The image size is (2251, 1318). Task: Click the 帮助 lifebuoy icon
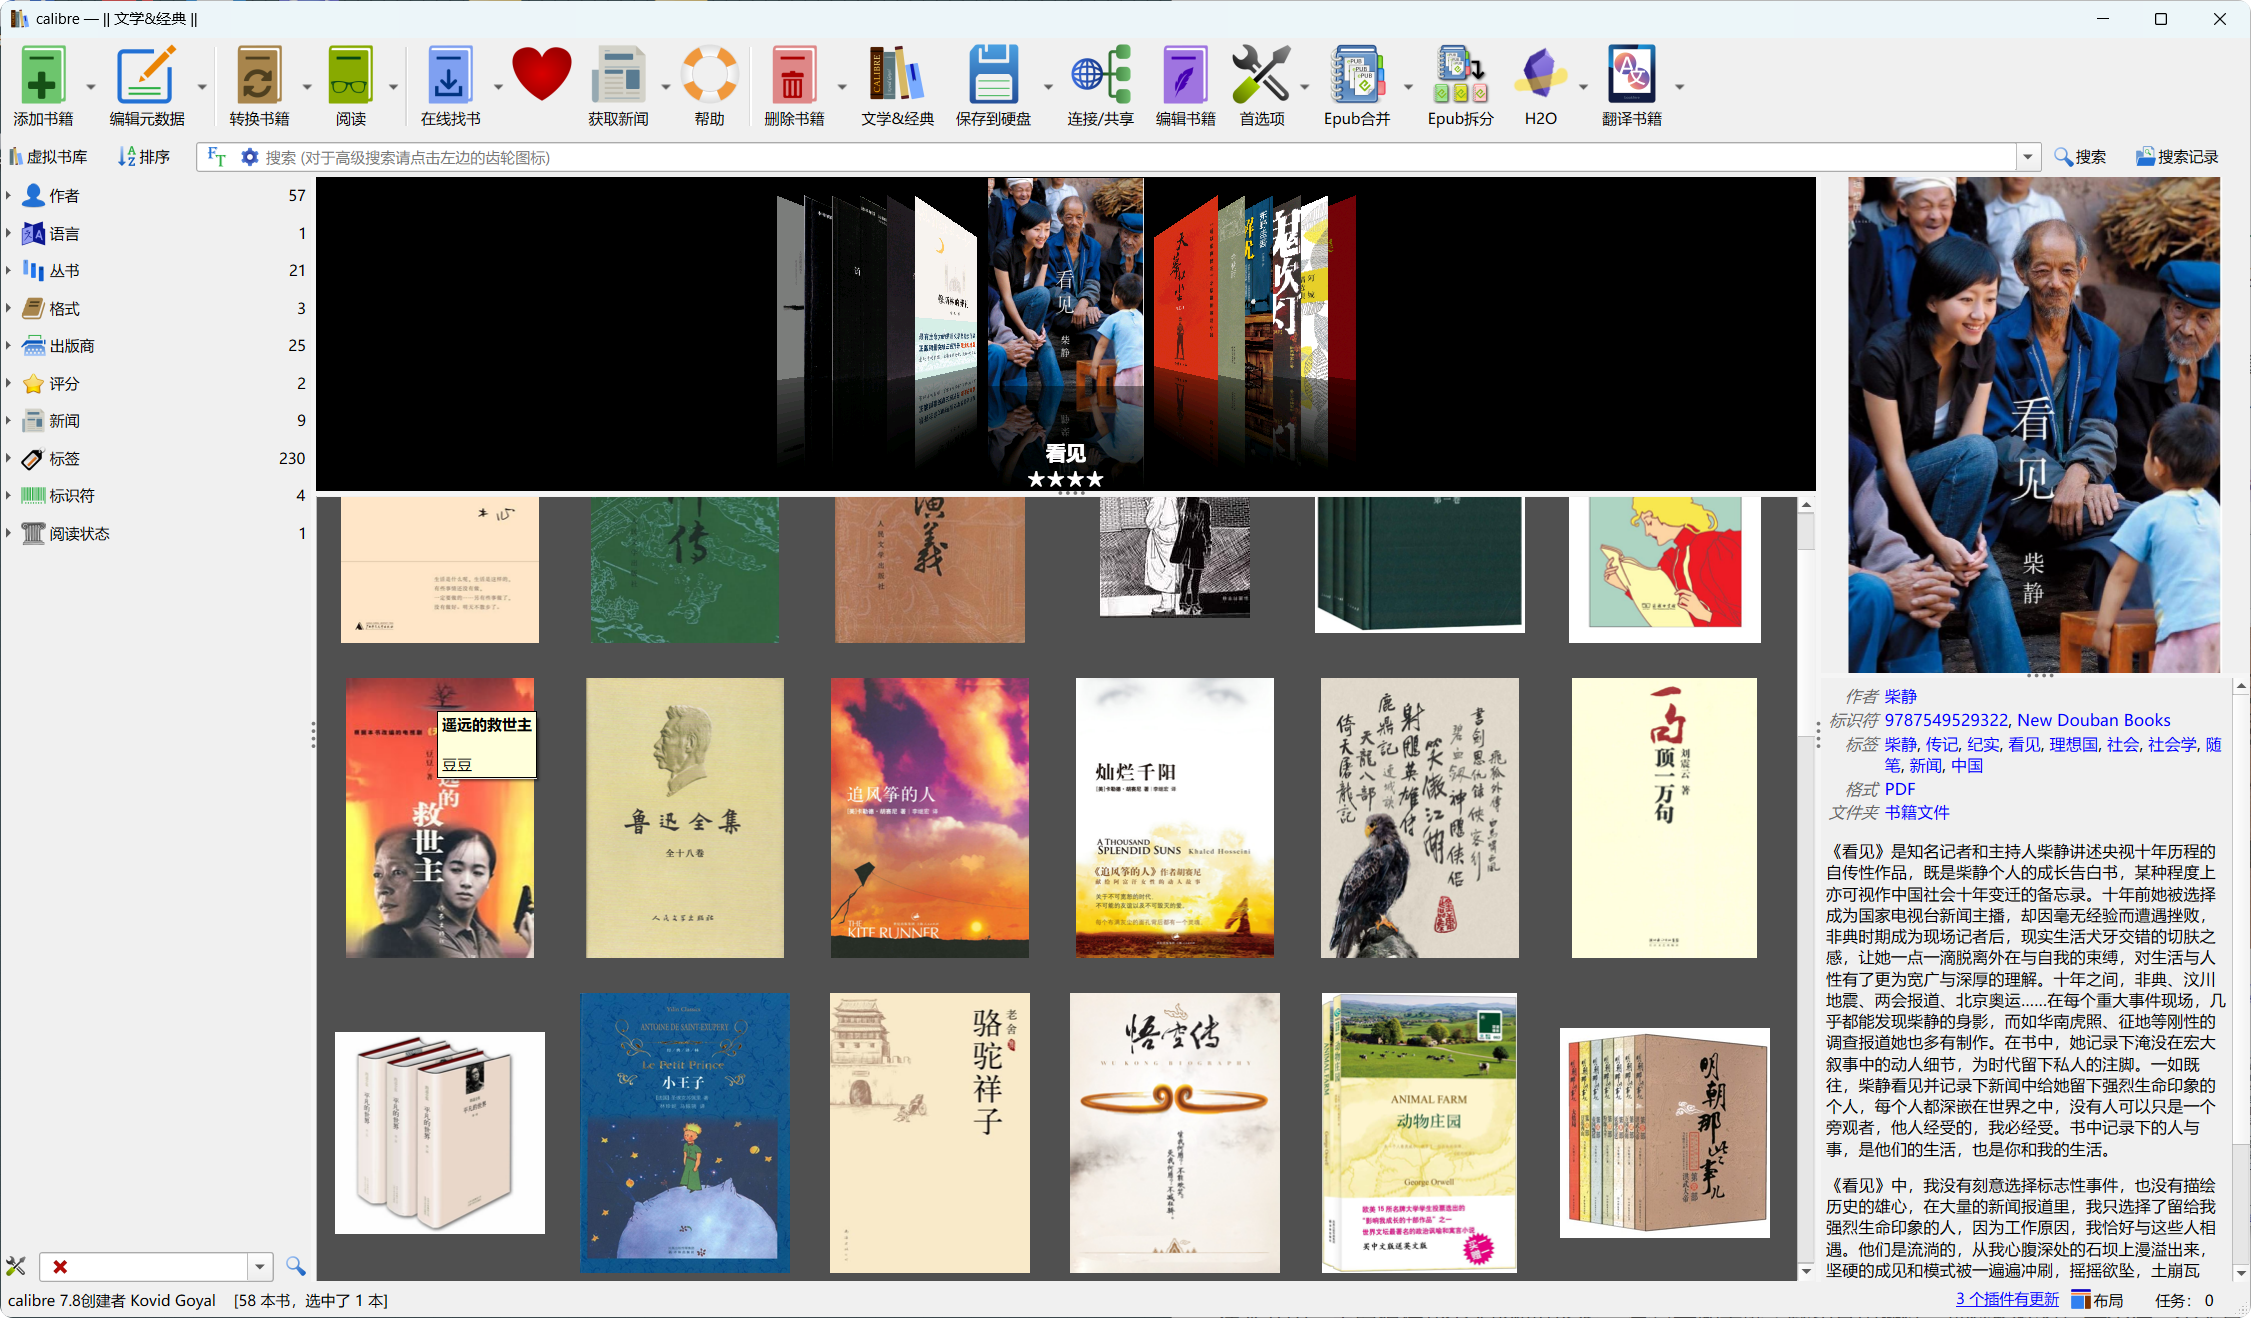[x=709, y=75]
